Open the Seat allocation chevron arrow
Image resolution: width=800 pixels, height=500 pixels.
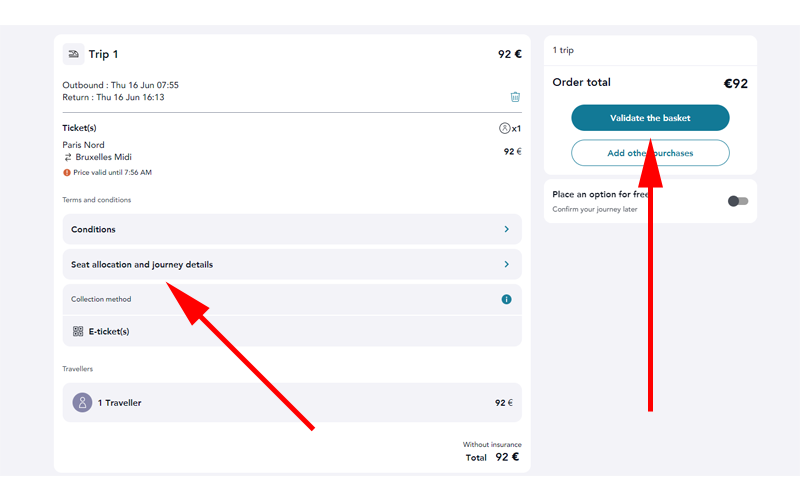(x=507, y=264)
